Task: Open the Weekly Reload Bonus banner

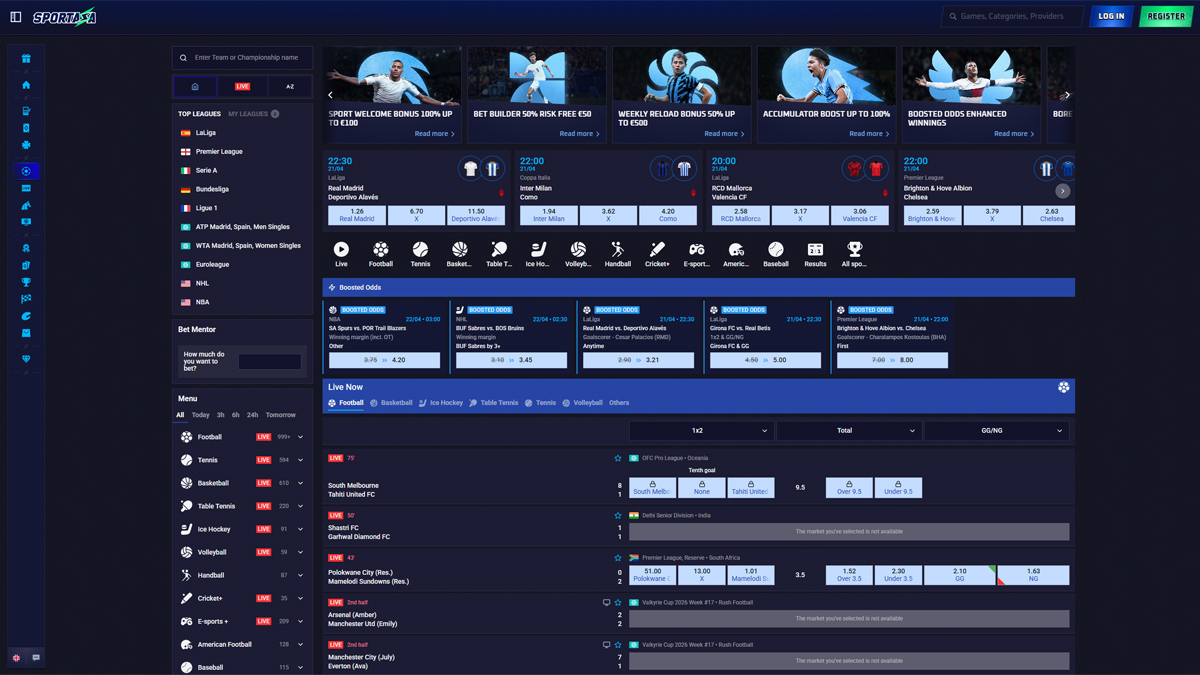Action: (681, 95)
